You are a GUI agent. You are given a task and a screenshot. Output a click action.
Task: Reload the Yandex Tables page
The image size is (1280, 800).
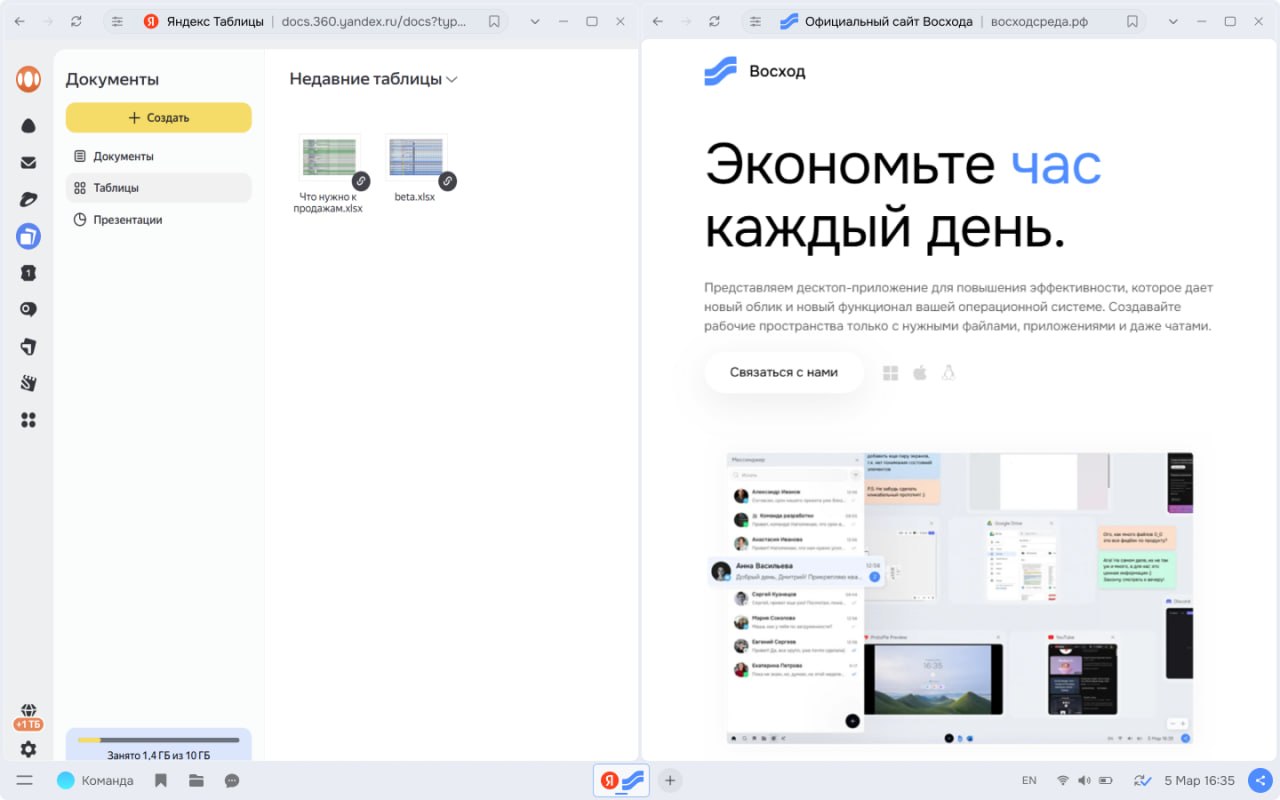[x=77, y=21]
